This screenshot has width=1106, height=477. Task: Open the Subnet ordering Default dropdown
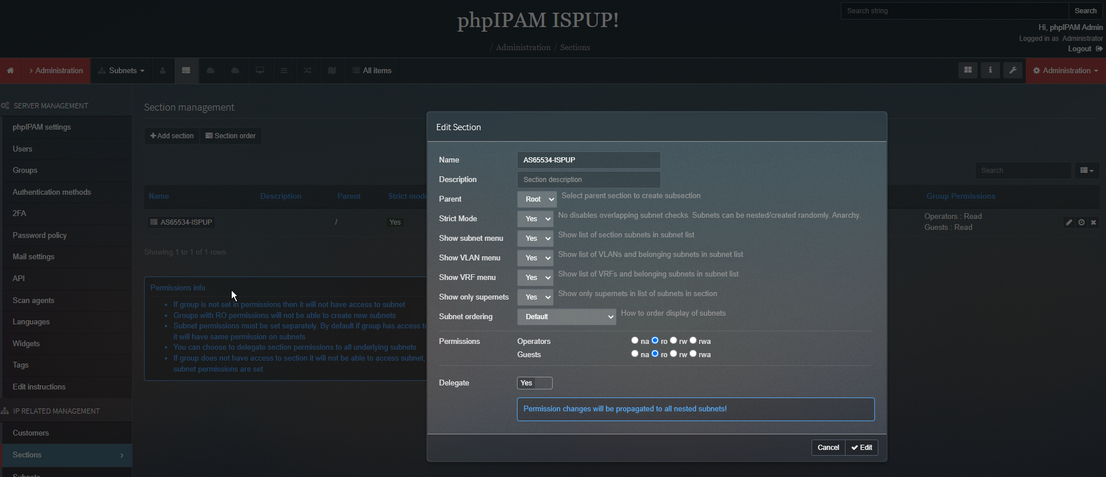click(x=566, y=317)
